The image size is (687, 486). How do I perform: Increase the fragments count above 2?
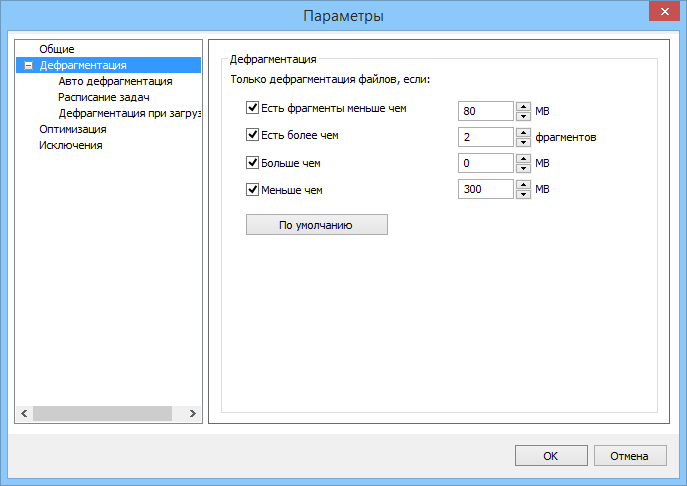(x=523, y=132)
